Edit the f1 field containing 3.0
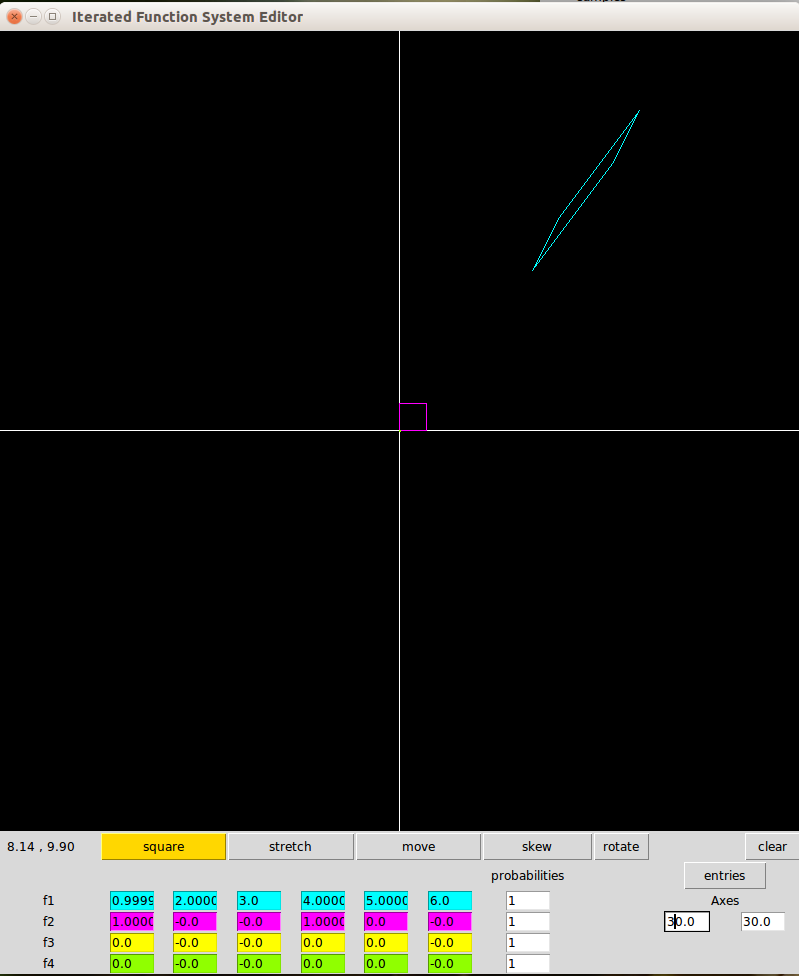 click(x=259, y=901)
